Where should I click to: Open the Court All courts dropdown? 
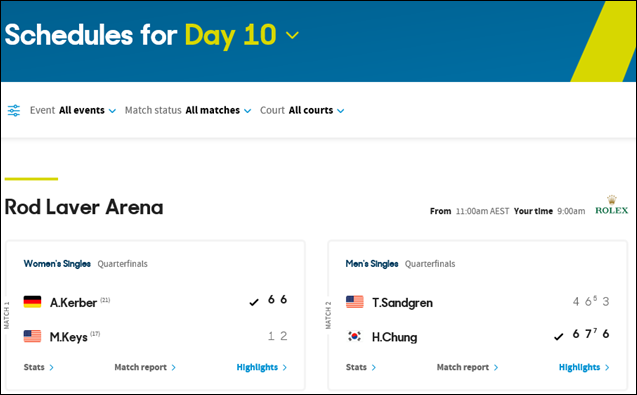point(302,111)
